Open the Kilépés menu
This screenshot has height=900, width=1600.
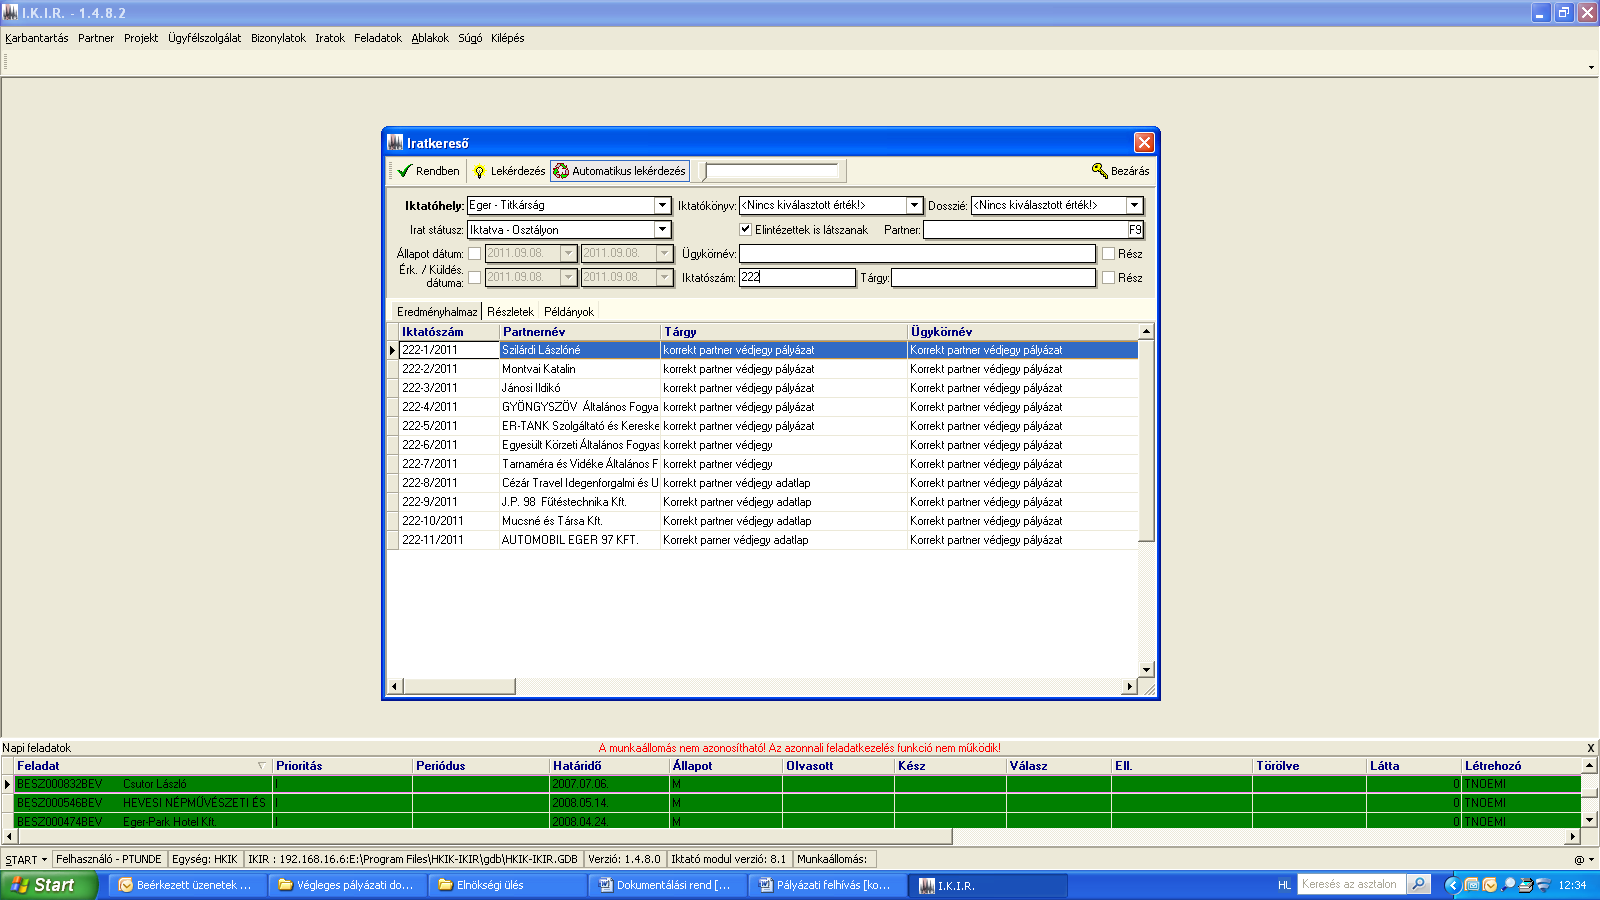[507, 38]
